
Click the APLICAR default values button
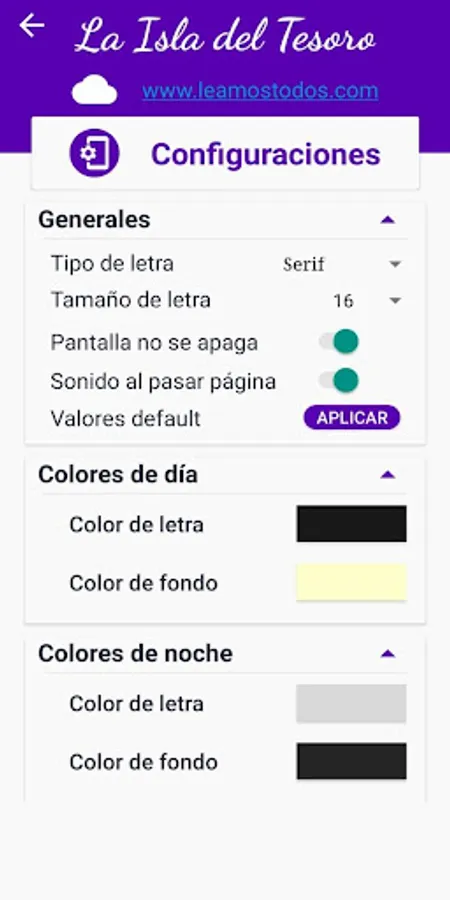(352, 418)
